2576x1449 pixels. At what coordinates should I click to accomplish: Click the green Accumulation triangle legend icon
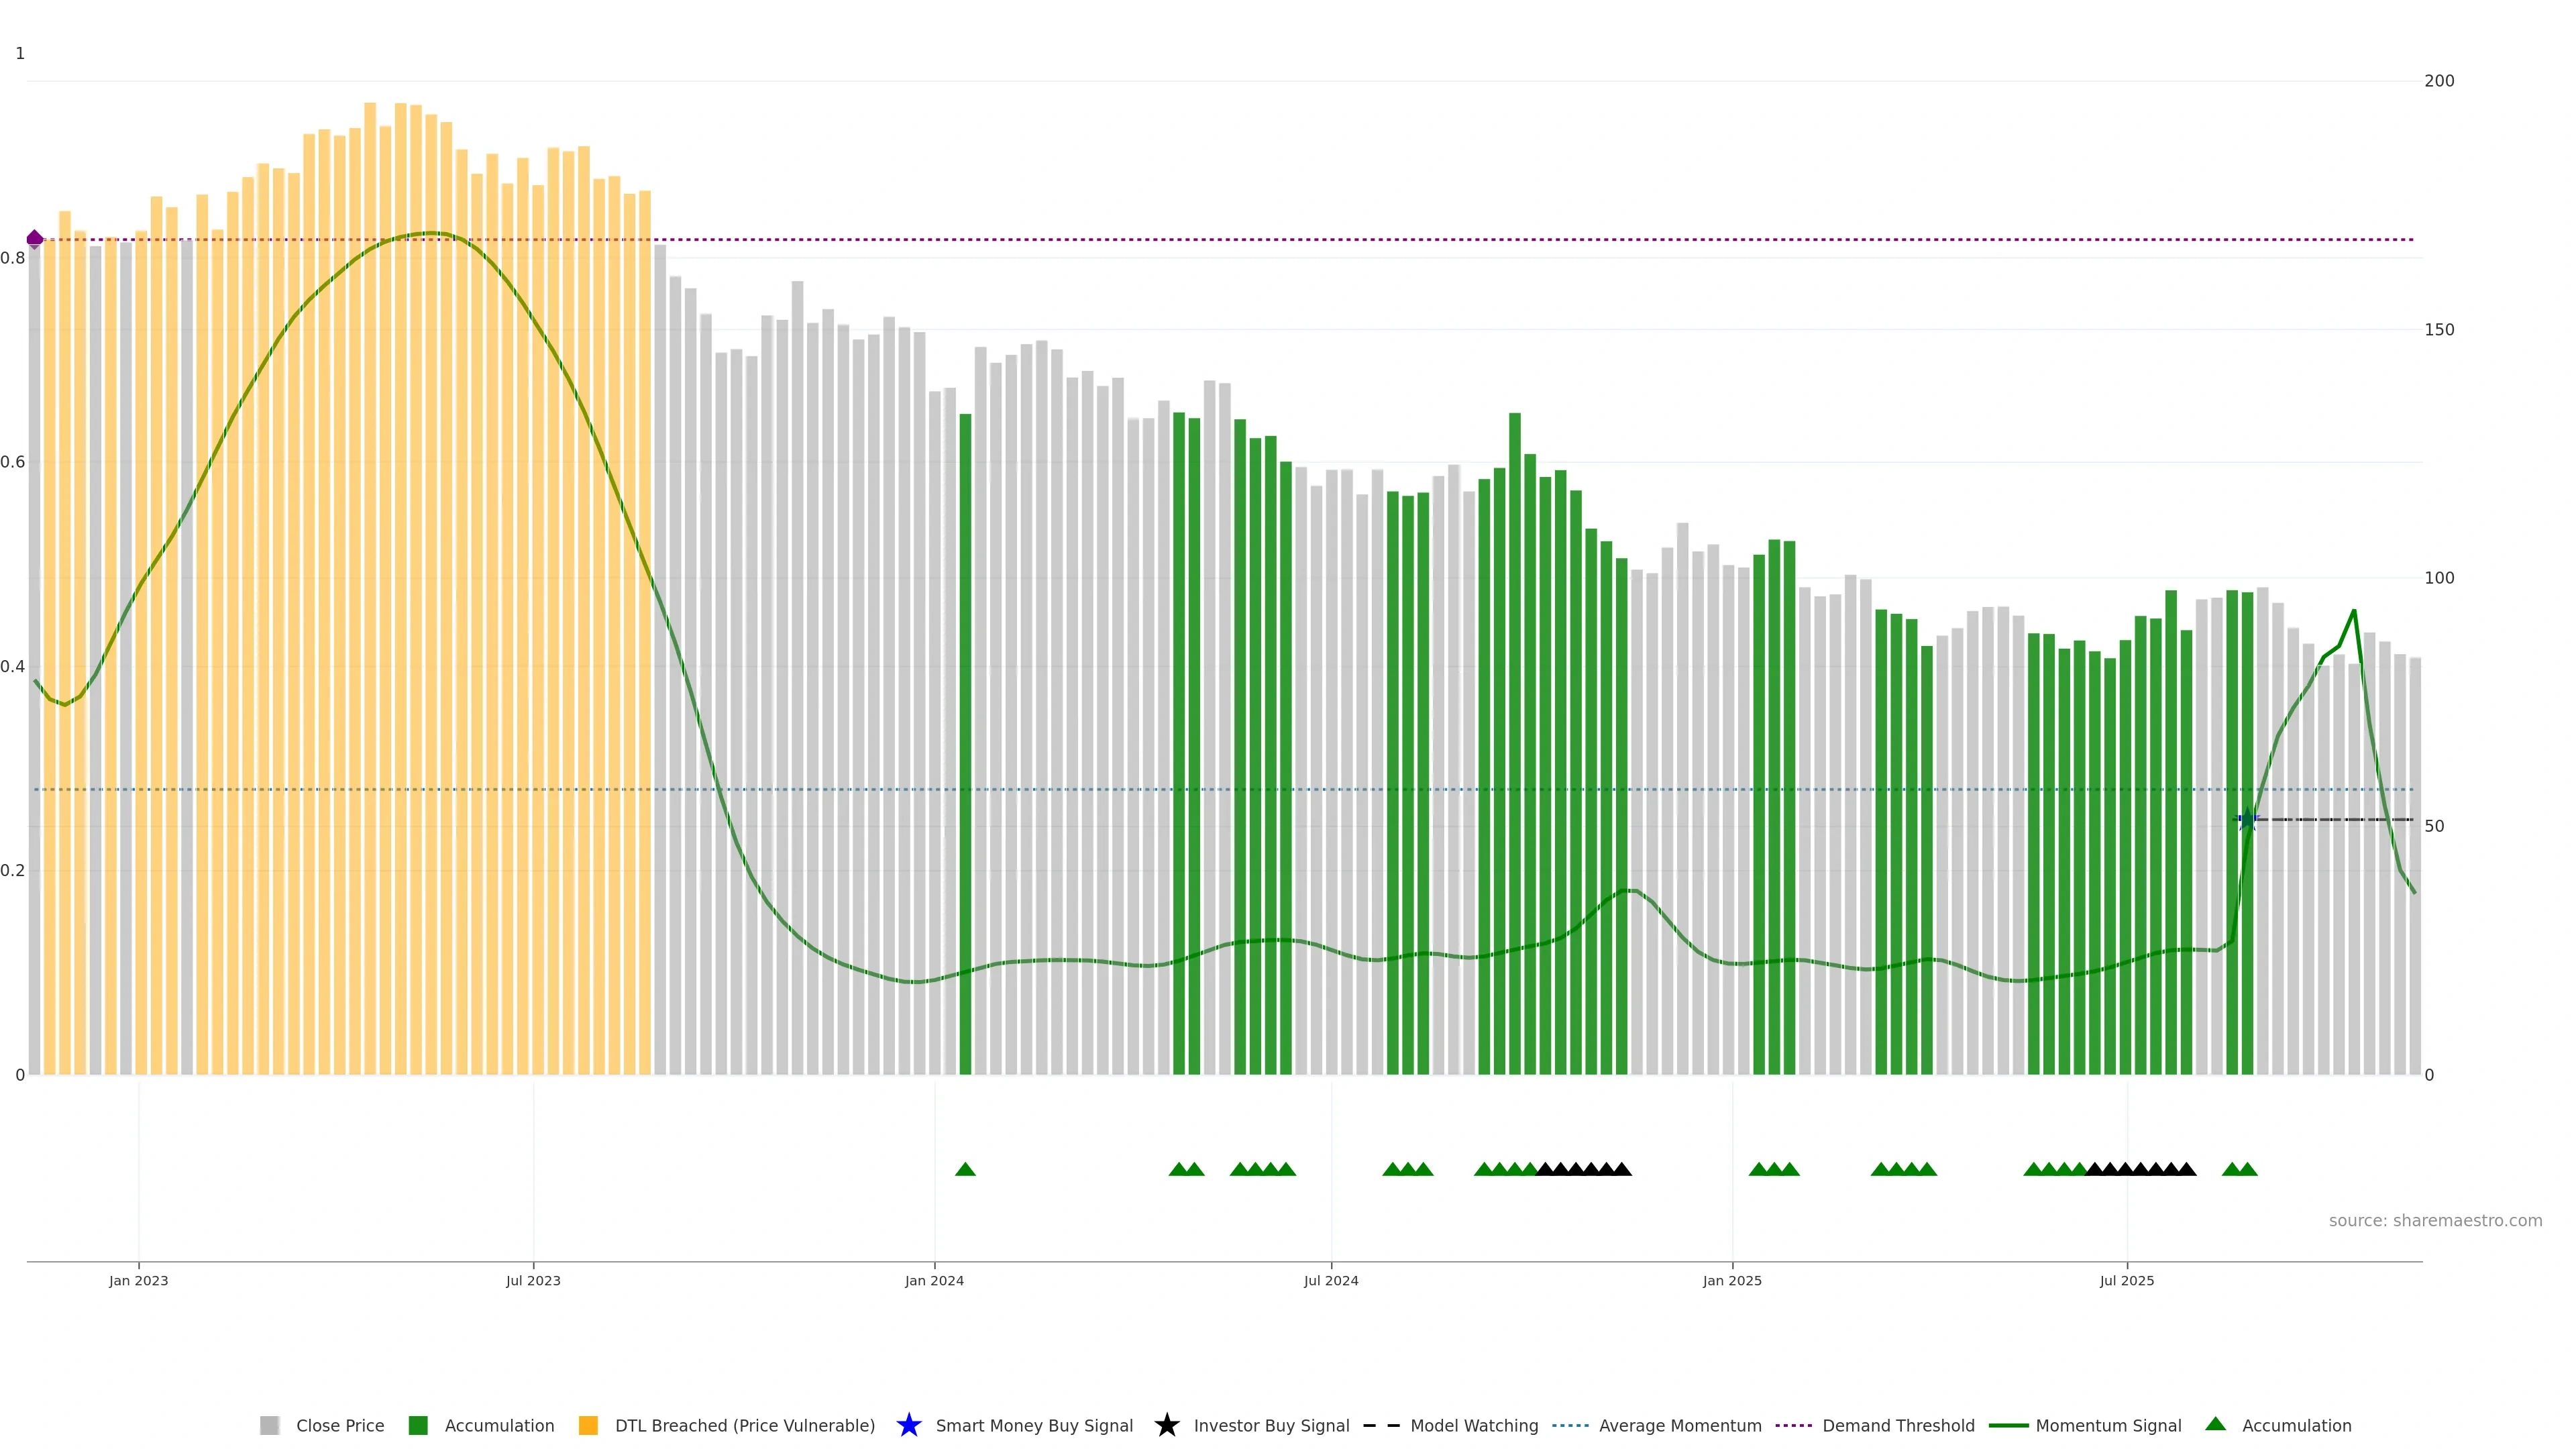coord(2215,1424)
